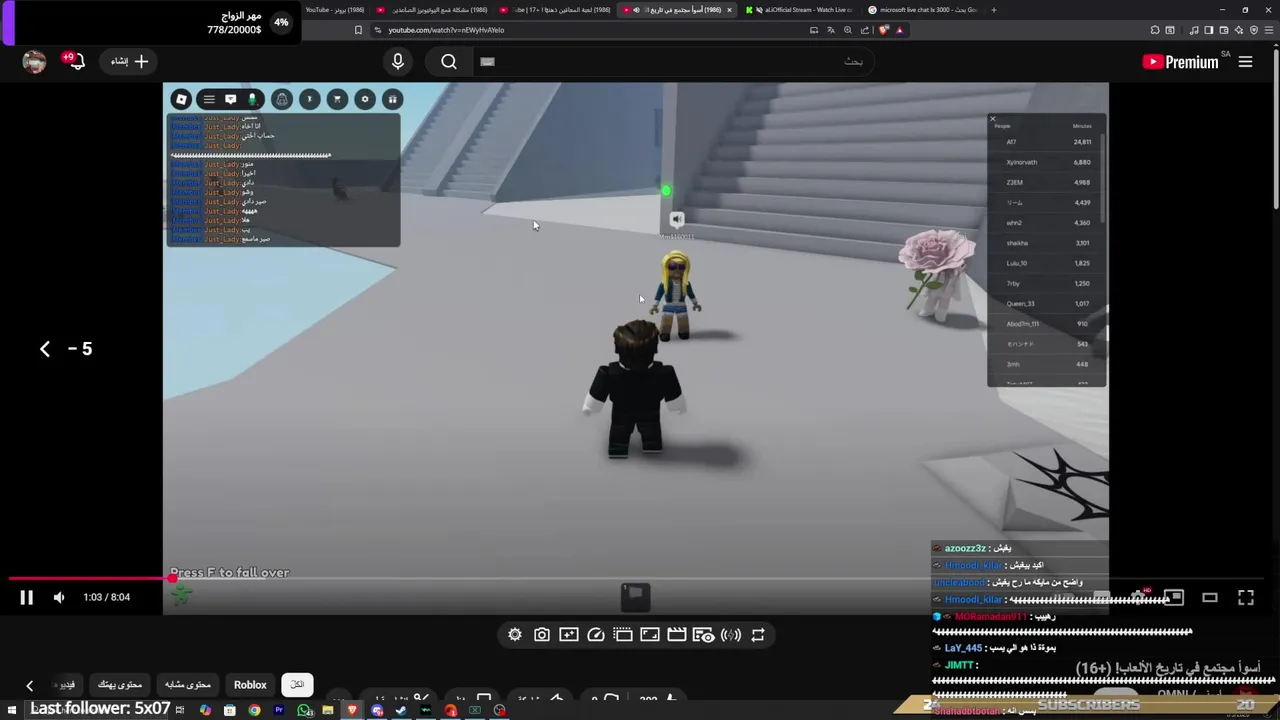
Task: Select the Lulu_10 leaderboard entry
Action: (x=1047, y=263)
